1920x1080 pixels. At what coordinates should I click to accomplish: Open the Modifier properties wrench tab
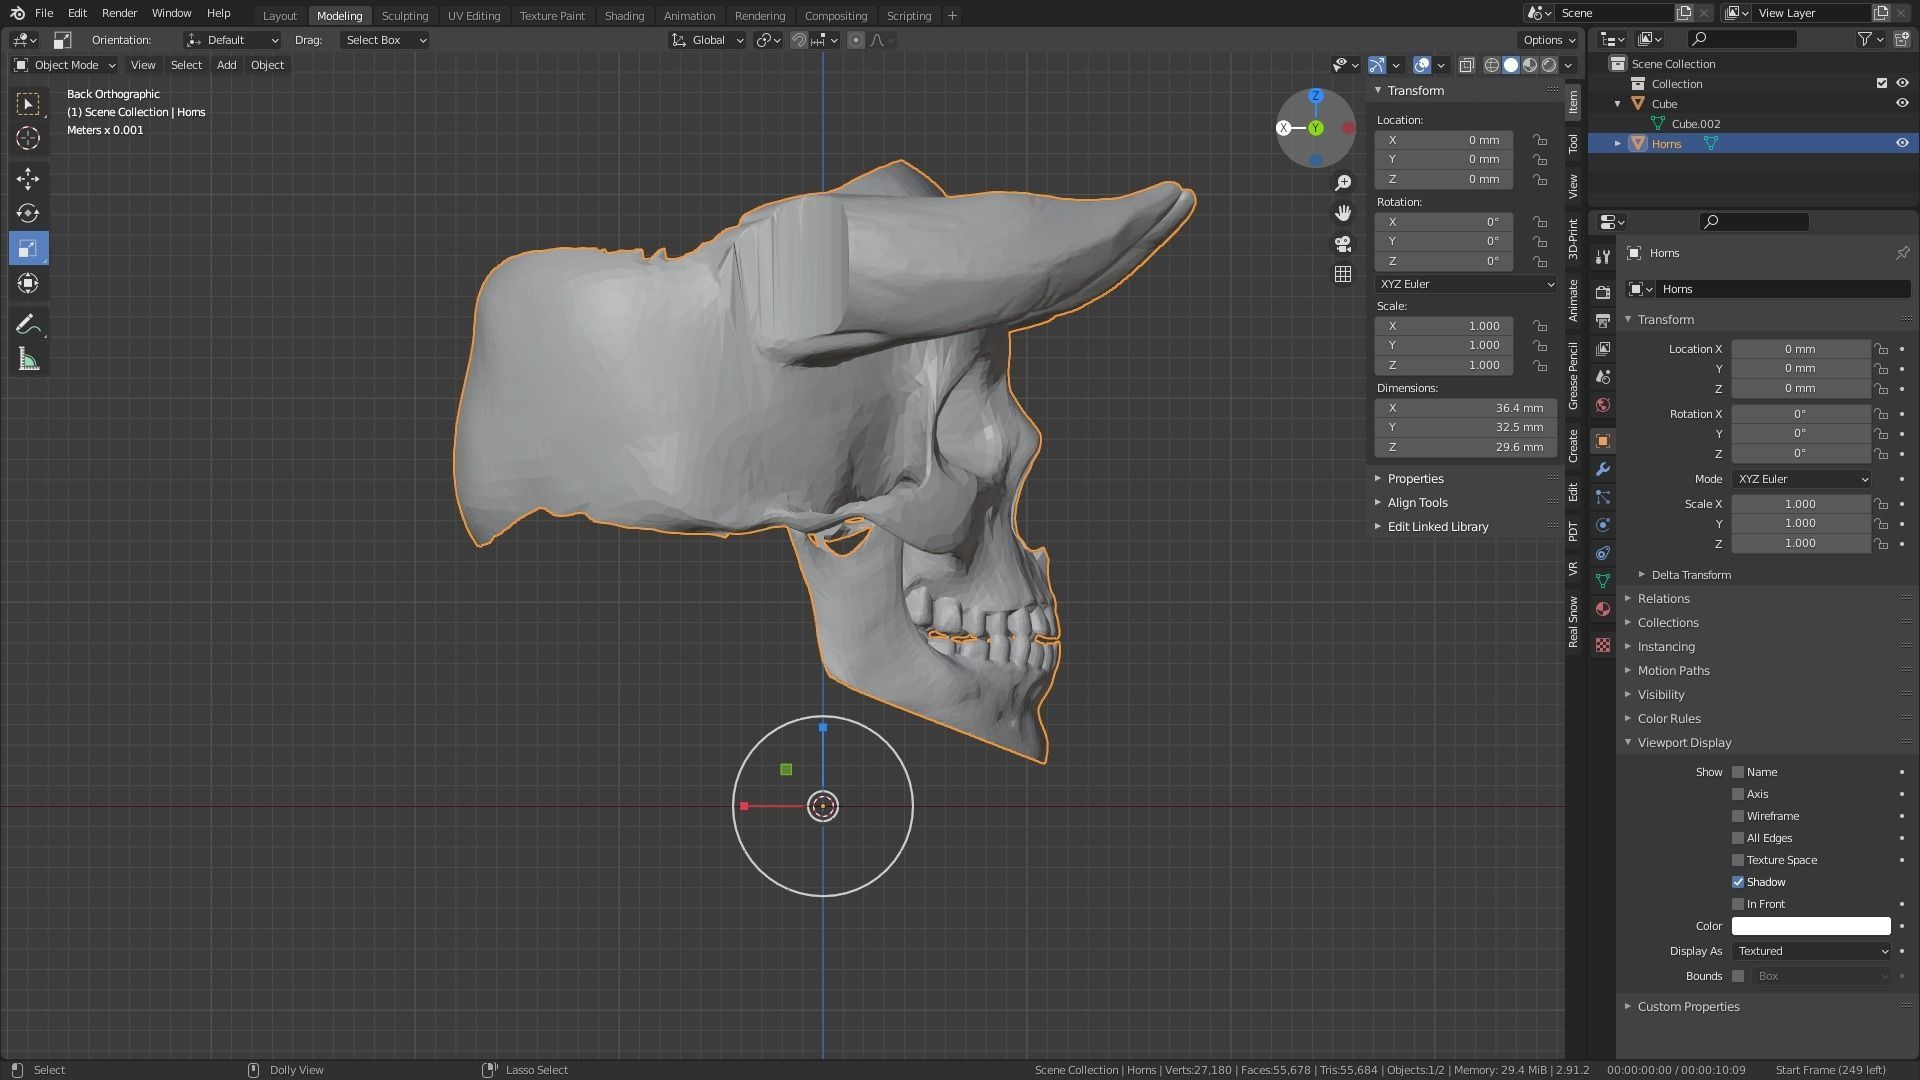pos(1603,469)
